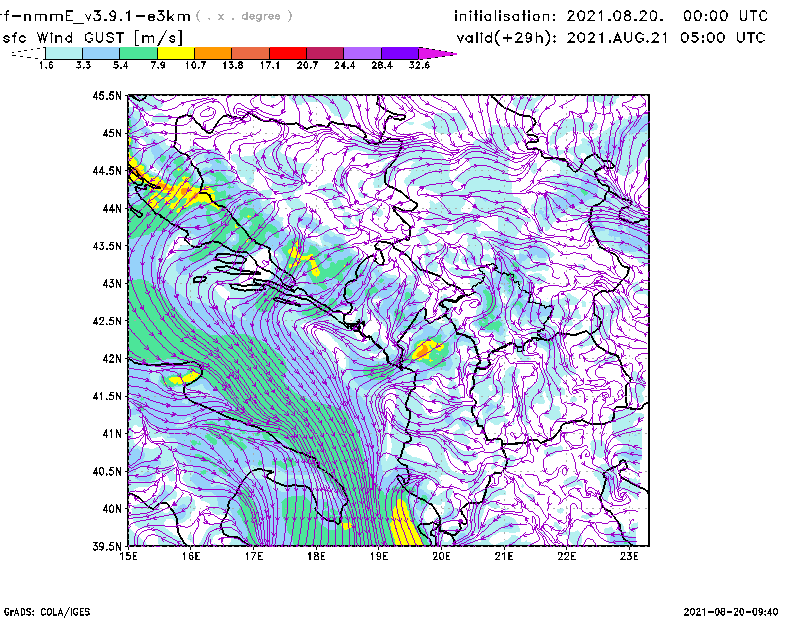Click the '45N' latitude label
Image resolution: width=800 pixels, height=618 pixels.
click(112, 133)
